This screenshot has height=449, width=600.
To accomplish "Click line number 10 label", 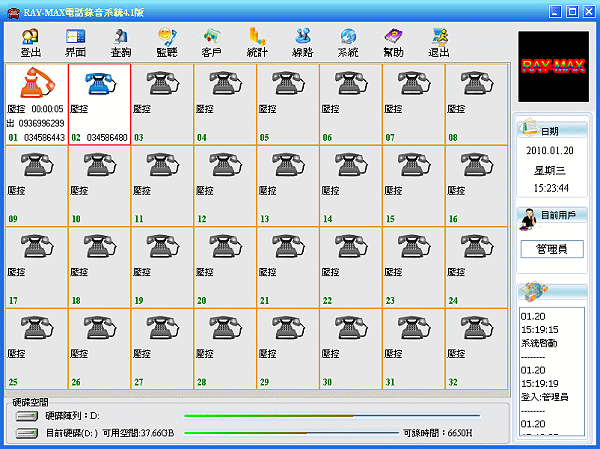I will [76, 219].
